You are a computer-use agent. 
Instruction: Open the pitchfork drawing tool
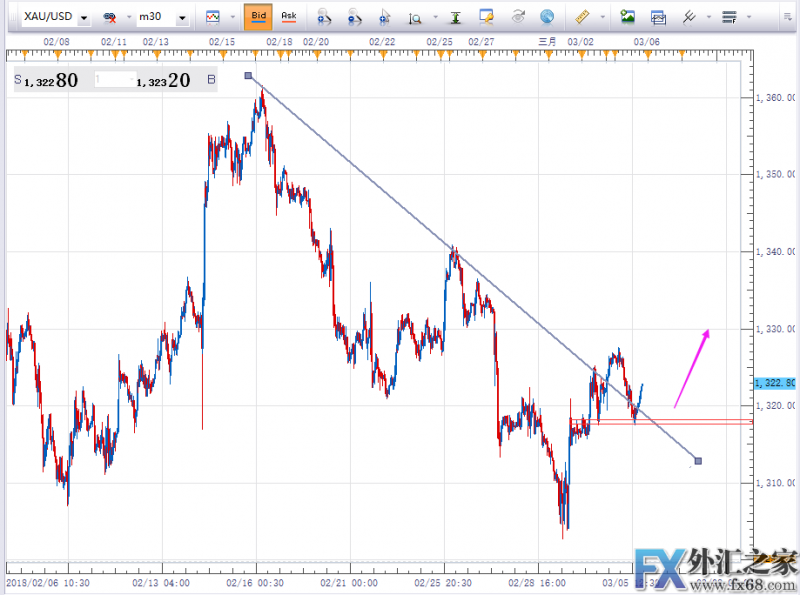coord(689,17)
